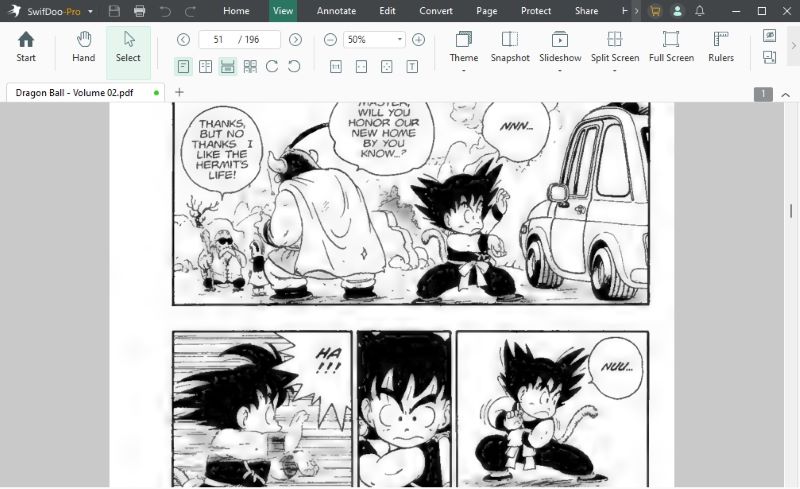800x489 pixels.
Task: Zoom in with the plus icon
Action: (x=418, y=39)
